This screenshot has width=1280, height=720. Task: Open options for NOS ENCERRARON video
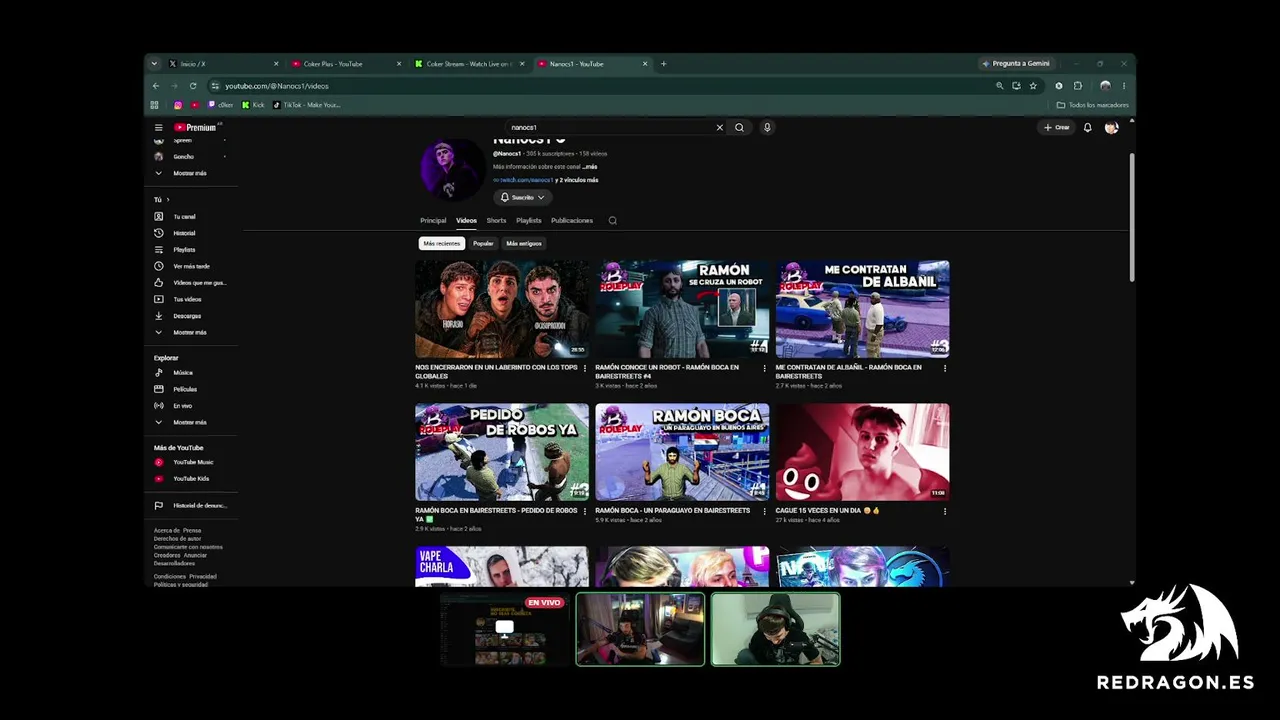(x=585, y=368)
